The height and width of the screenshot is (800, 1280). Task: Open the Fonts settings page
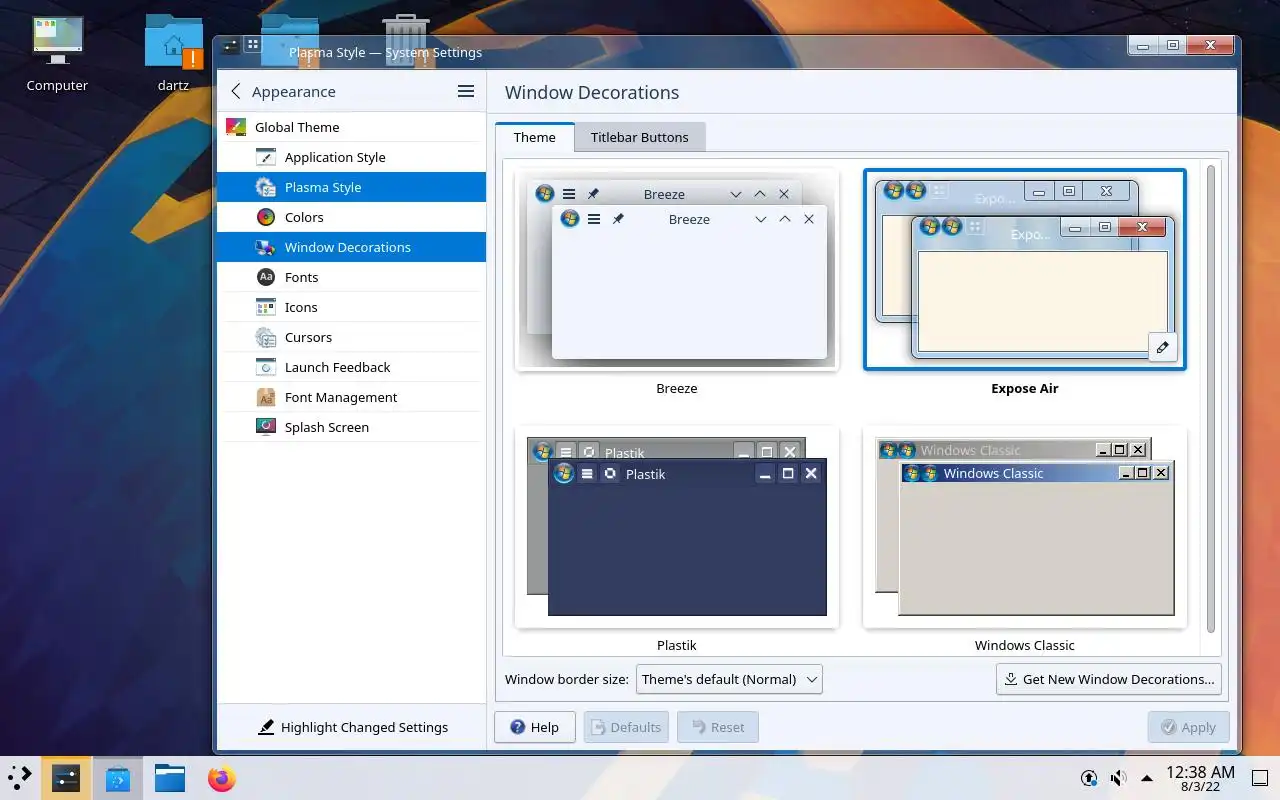point(351,277)
